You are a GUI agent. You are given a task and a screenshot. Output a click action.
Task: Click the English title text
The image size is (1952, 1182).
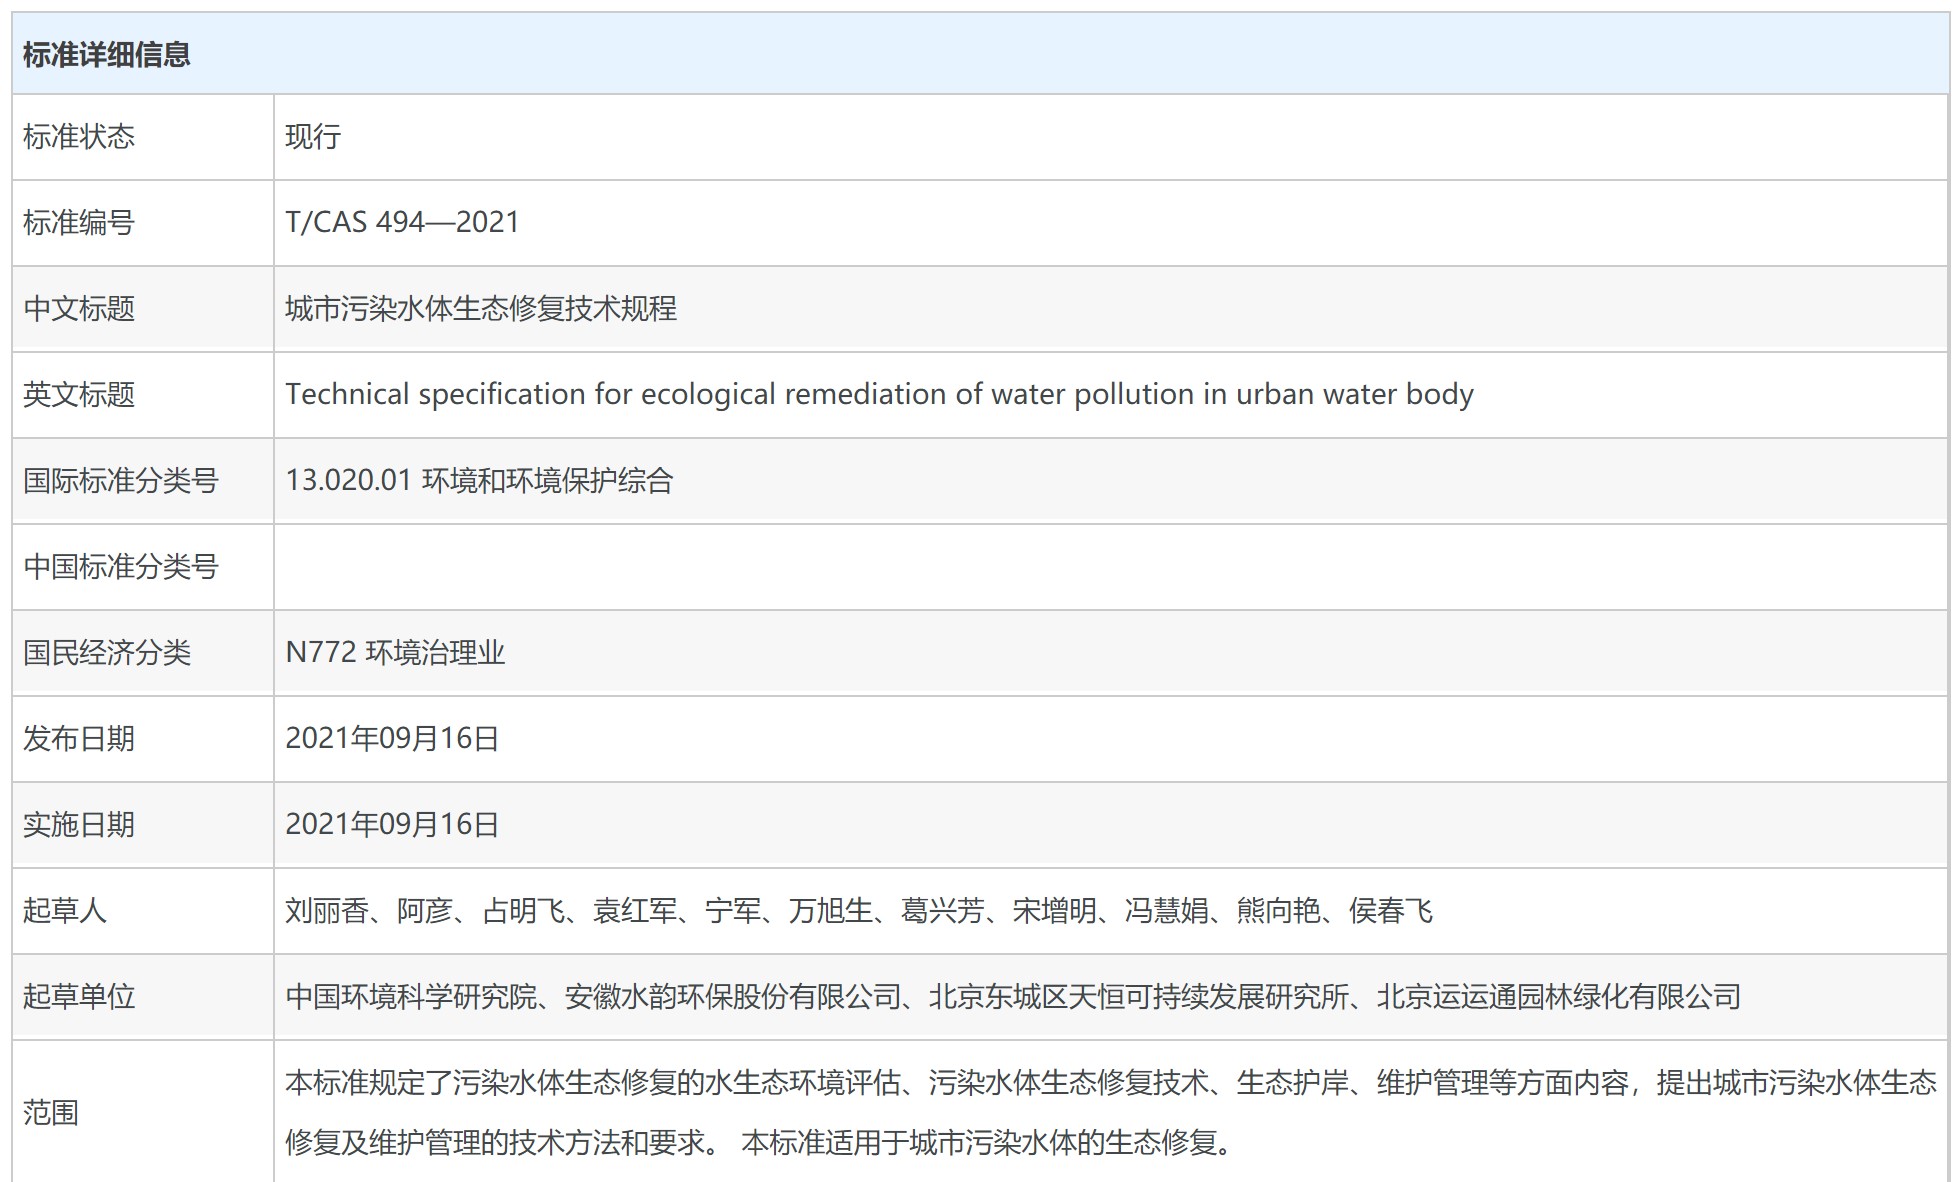[878, 394]
